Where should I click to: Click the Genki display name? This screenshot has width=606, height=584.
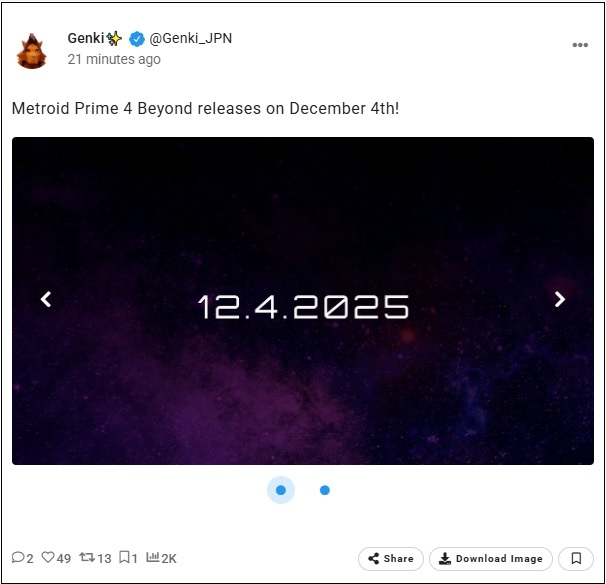tap(86, 38)
